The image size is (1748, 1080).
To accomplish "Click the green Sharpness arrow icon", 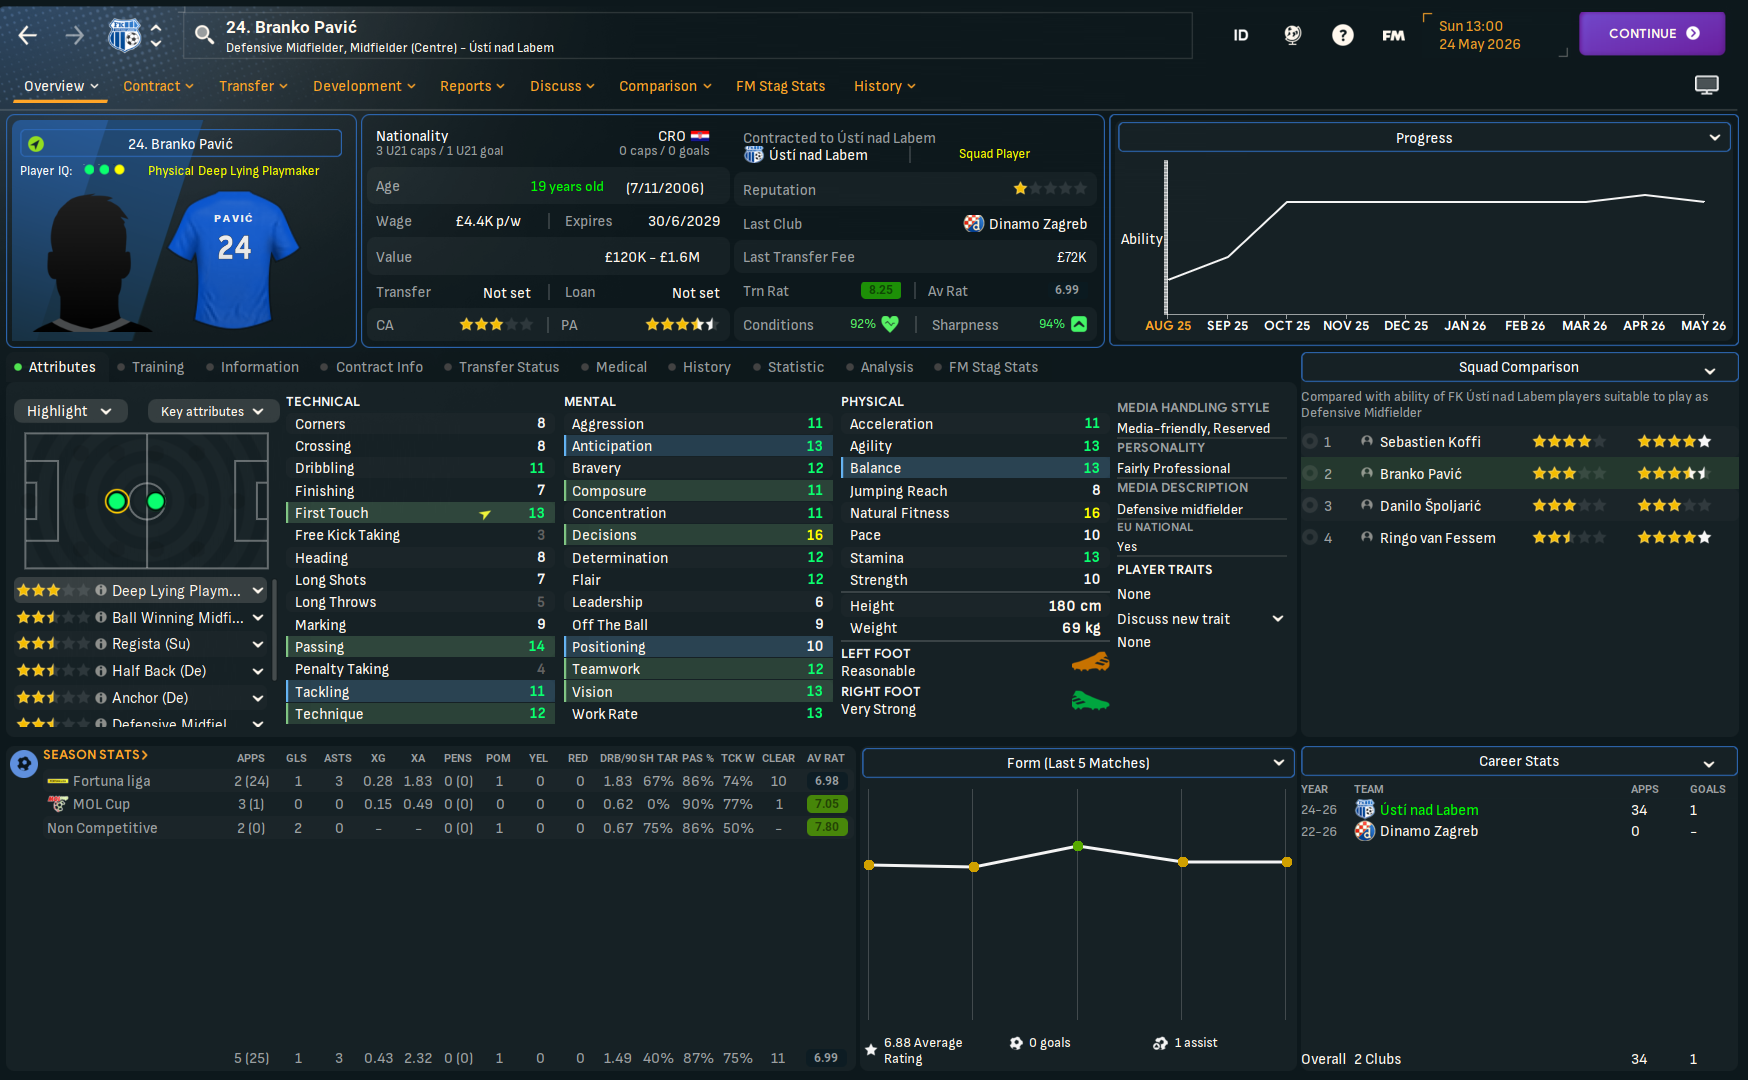I will [x=1079, y=324].
